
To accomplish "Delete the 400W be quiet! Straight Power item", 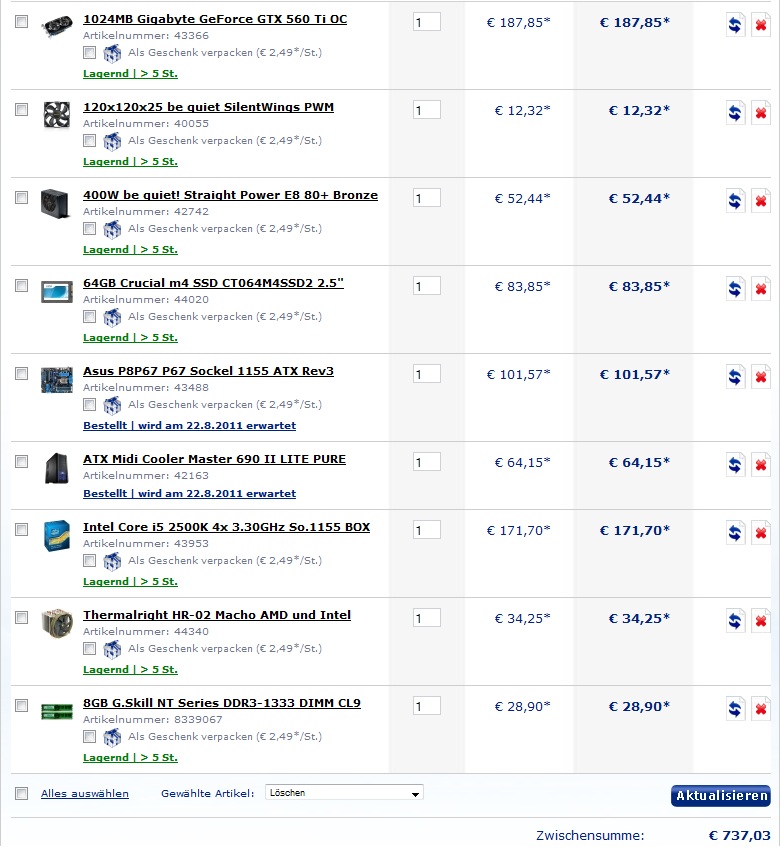I will point(760,201).
